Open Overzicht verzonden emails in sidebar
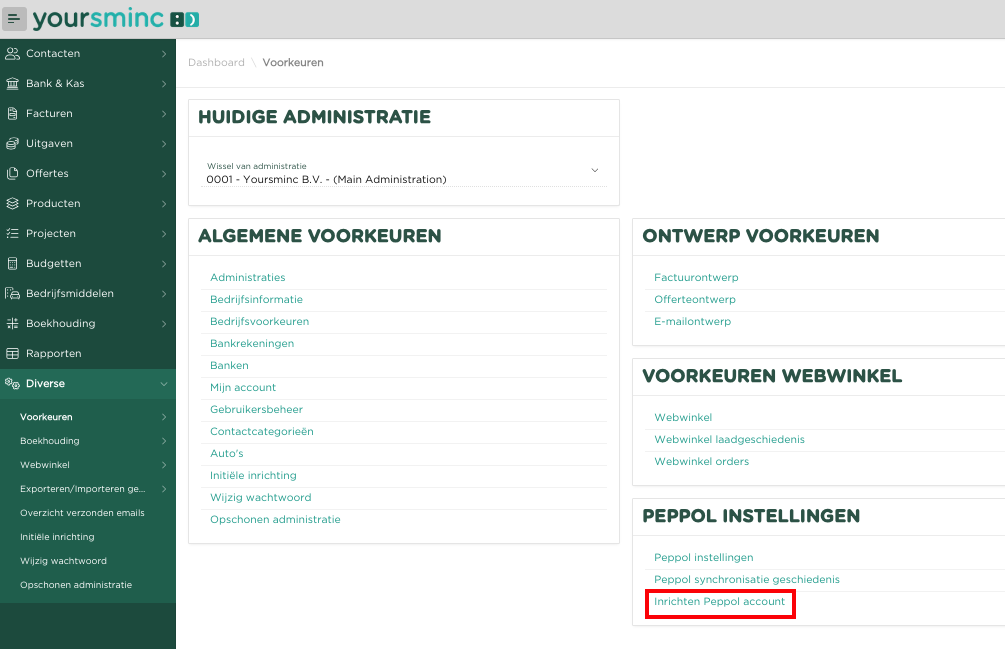Image resolution: width=1005 pixels, height=649 pixels. [82, 513]
